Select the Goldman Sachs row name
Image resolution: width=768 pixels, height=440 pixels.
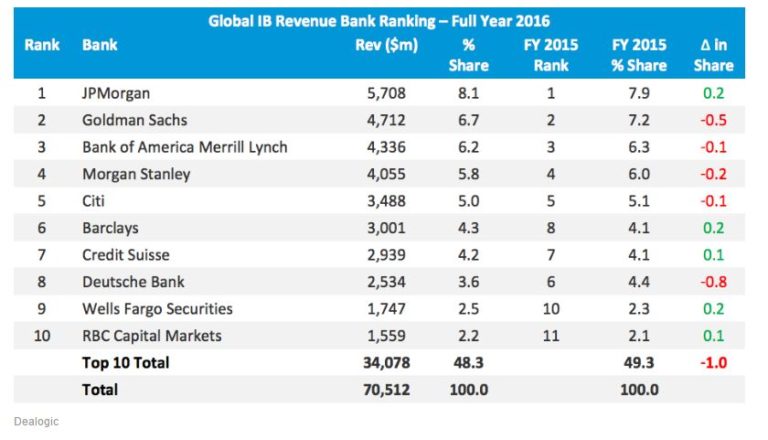pyautogui.click(x=137, y=121)
